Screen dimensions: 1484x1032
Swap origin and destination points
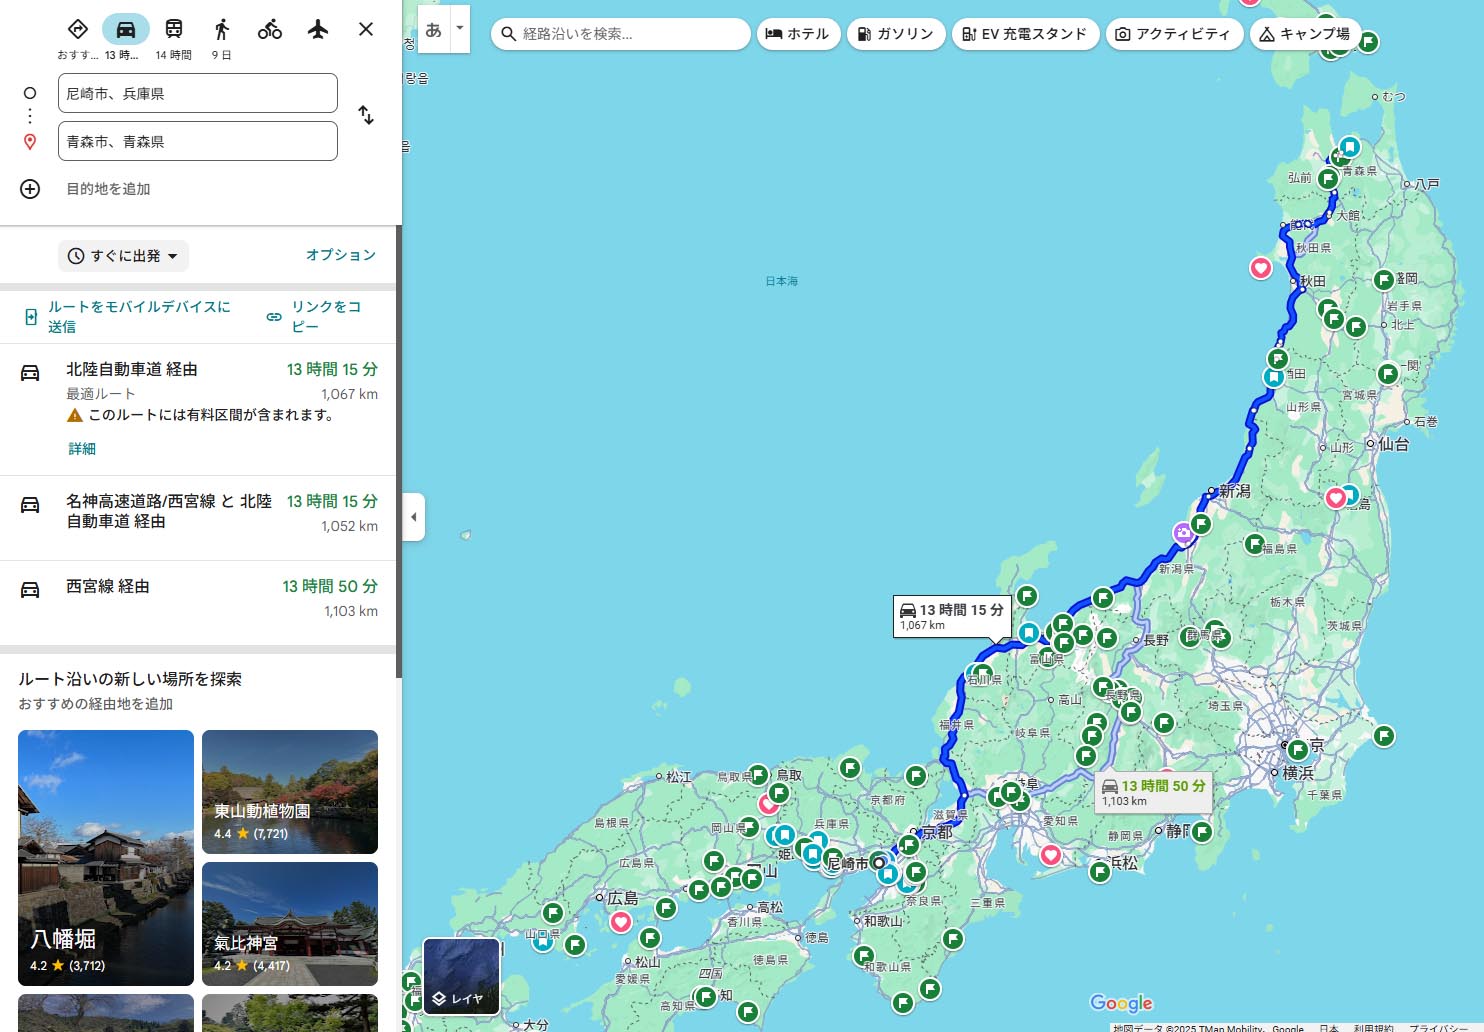coord(366,116)
